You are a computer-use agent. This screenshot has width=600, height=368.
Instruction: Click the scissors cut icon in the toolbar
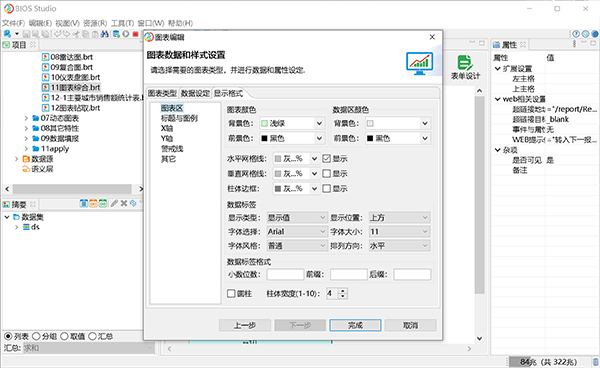tap(76, 34)
